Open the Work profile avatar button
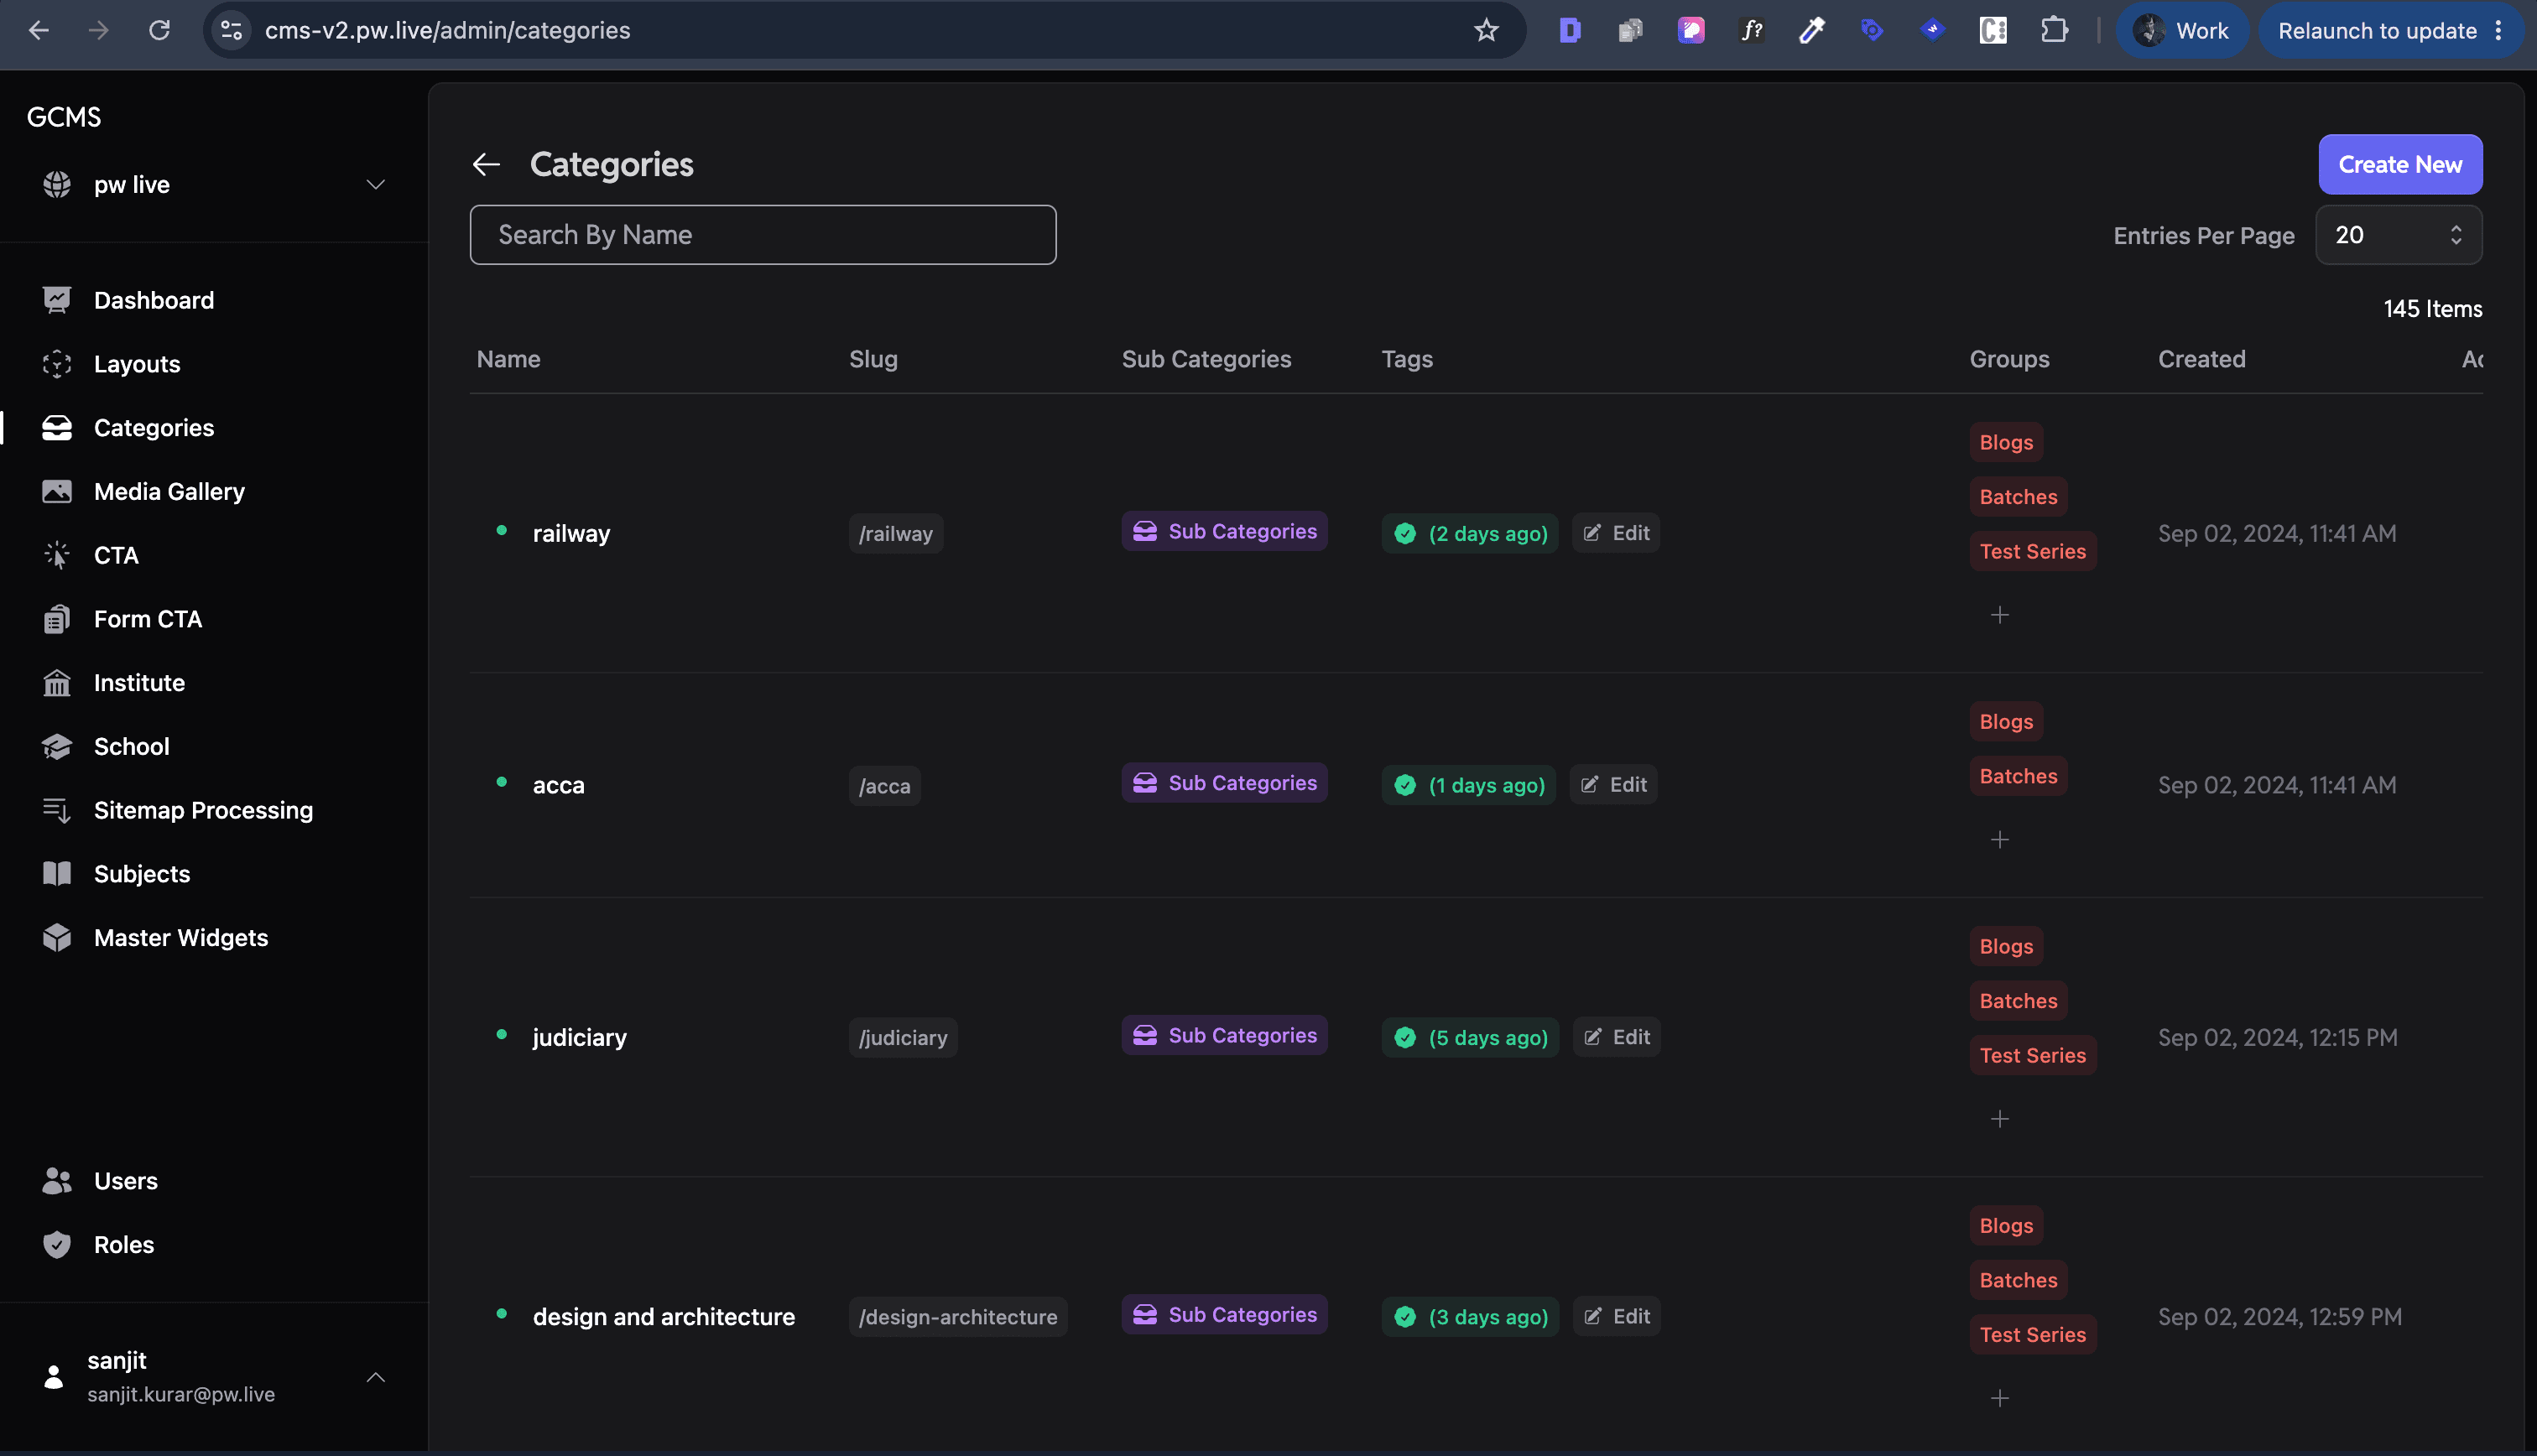 (2181, 30)
